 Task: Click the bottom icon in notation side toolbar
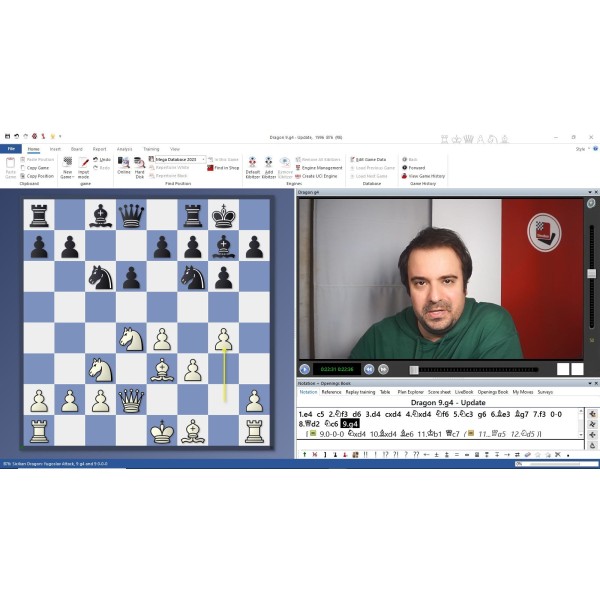(592, 445)
